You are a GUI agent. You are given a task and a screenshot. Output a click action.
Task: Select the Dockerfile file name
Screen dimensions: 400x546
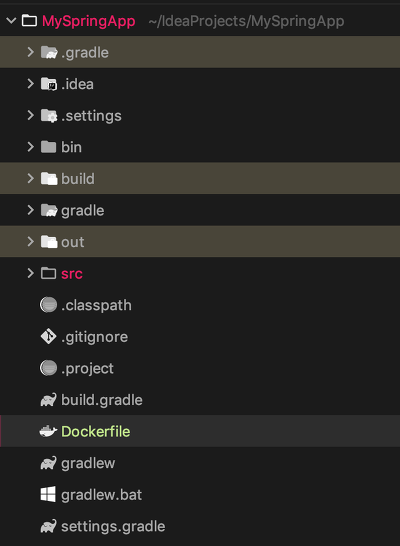tap(96, 431)
